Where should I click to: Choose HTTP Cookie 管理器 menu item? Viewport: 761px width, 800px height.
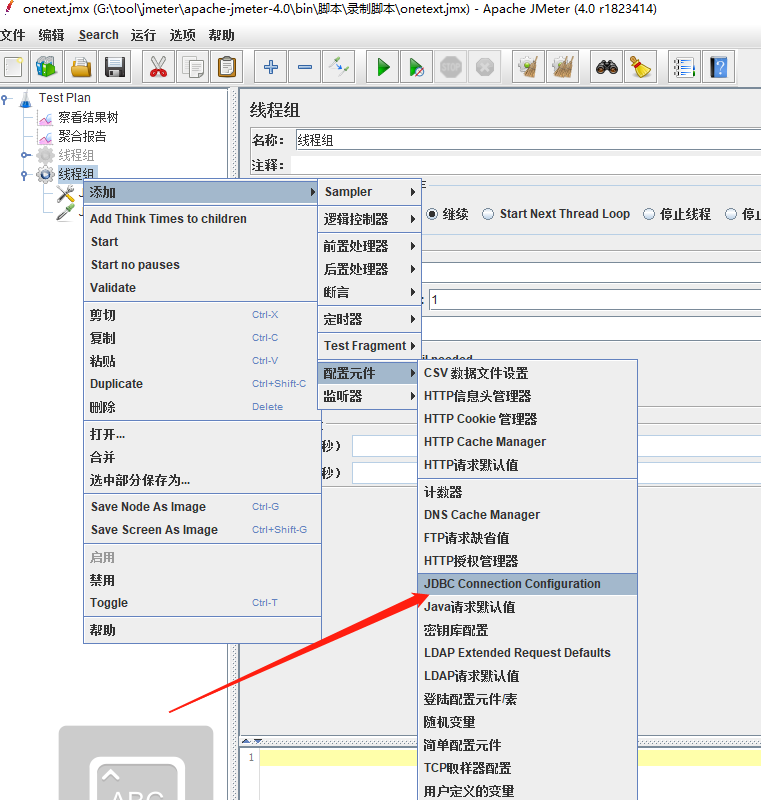pyautogui.click(x=527, y=419)
